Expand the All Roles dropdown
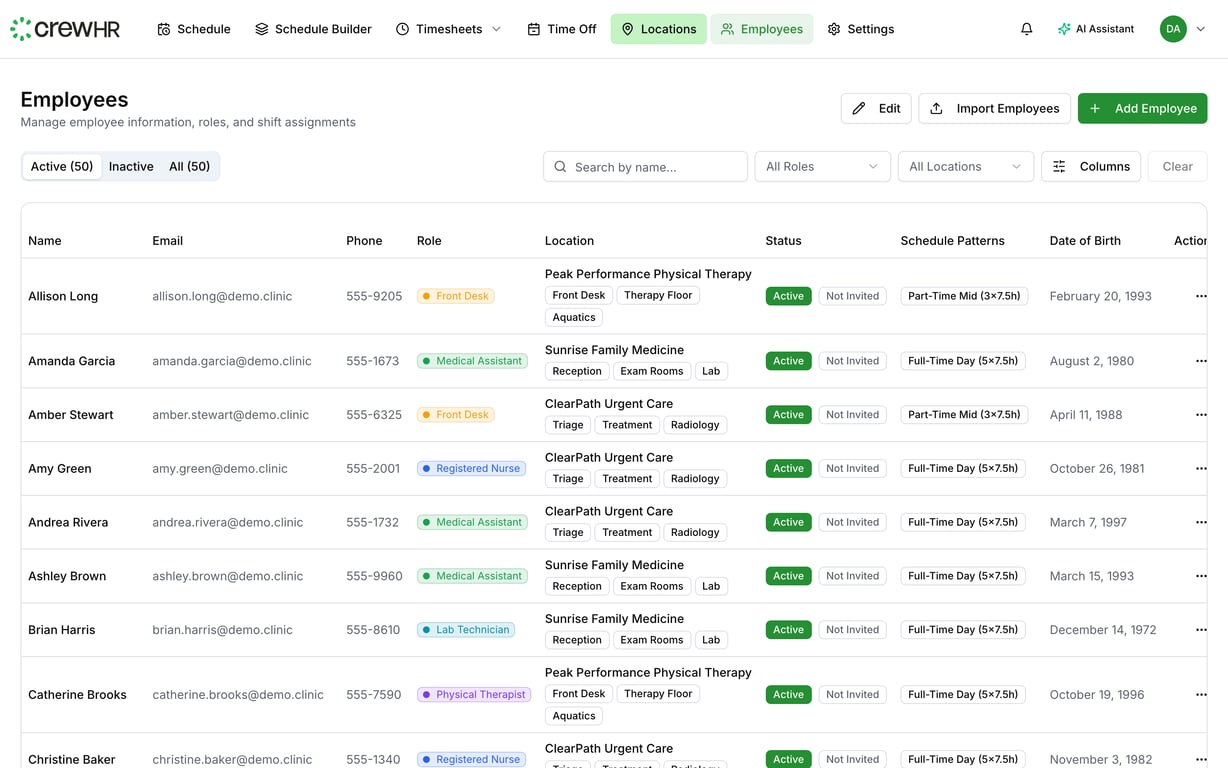Viewport: 1228px width, 768px height. pos(822,166)
